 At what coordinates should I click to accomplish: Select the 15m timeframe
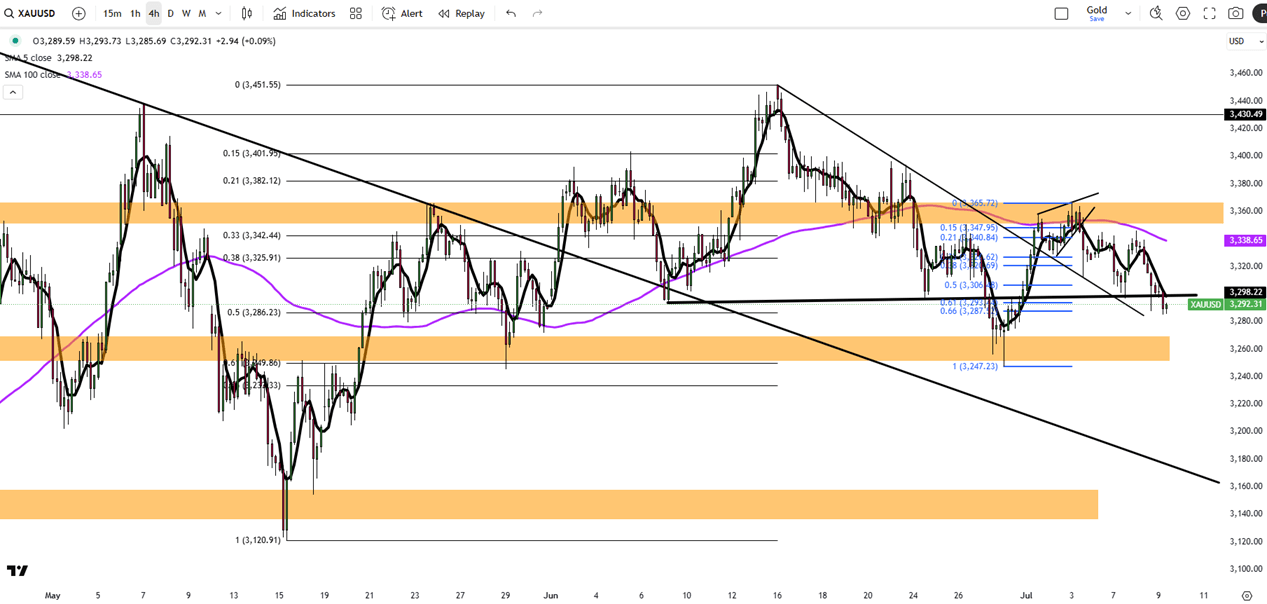[112, 13]
